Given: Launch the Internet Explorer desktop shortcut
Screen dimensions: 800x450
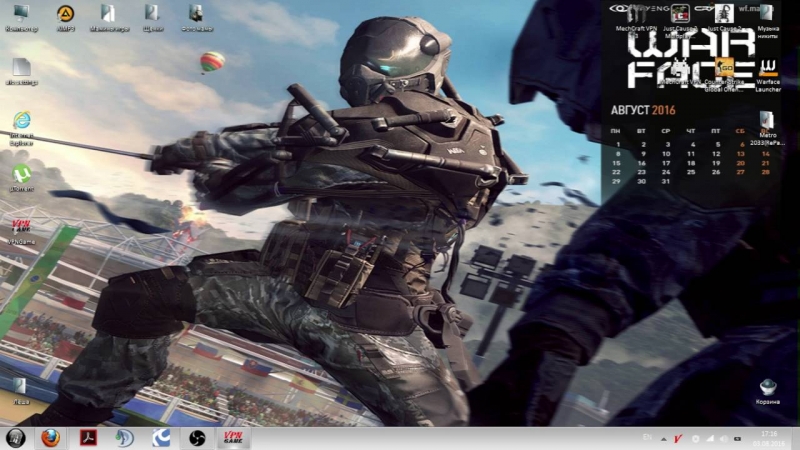Looking at the screenshot, I should 21,129.
